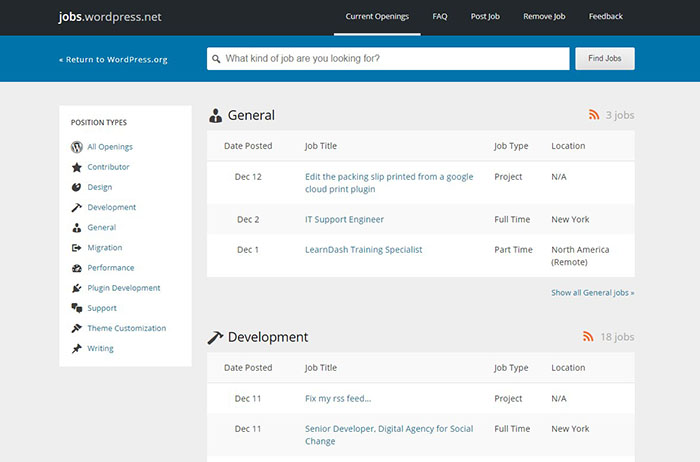Select Theme Customization in position types
The image size is (700, 462).
click(x=126, y=328)
